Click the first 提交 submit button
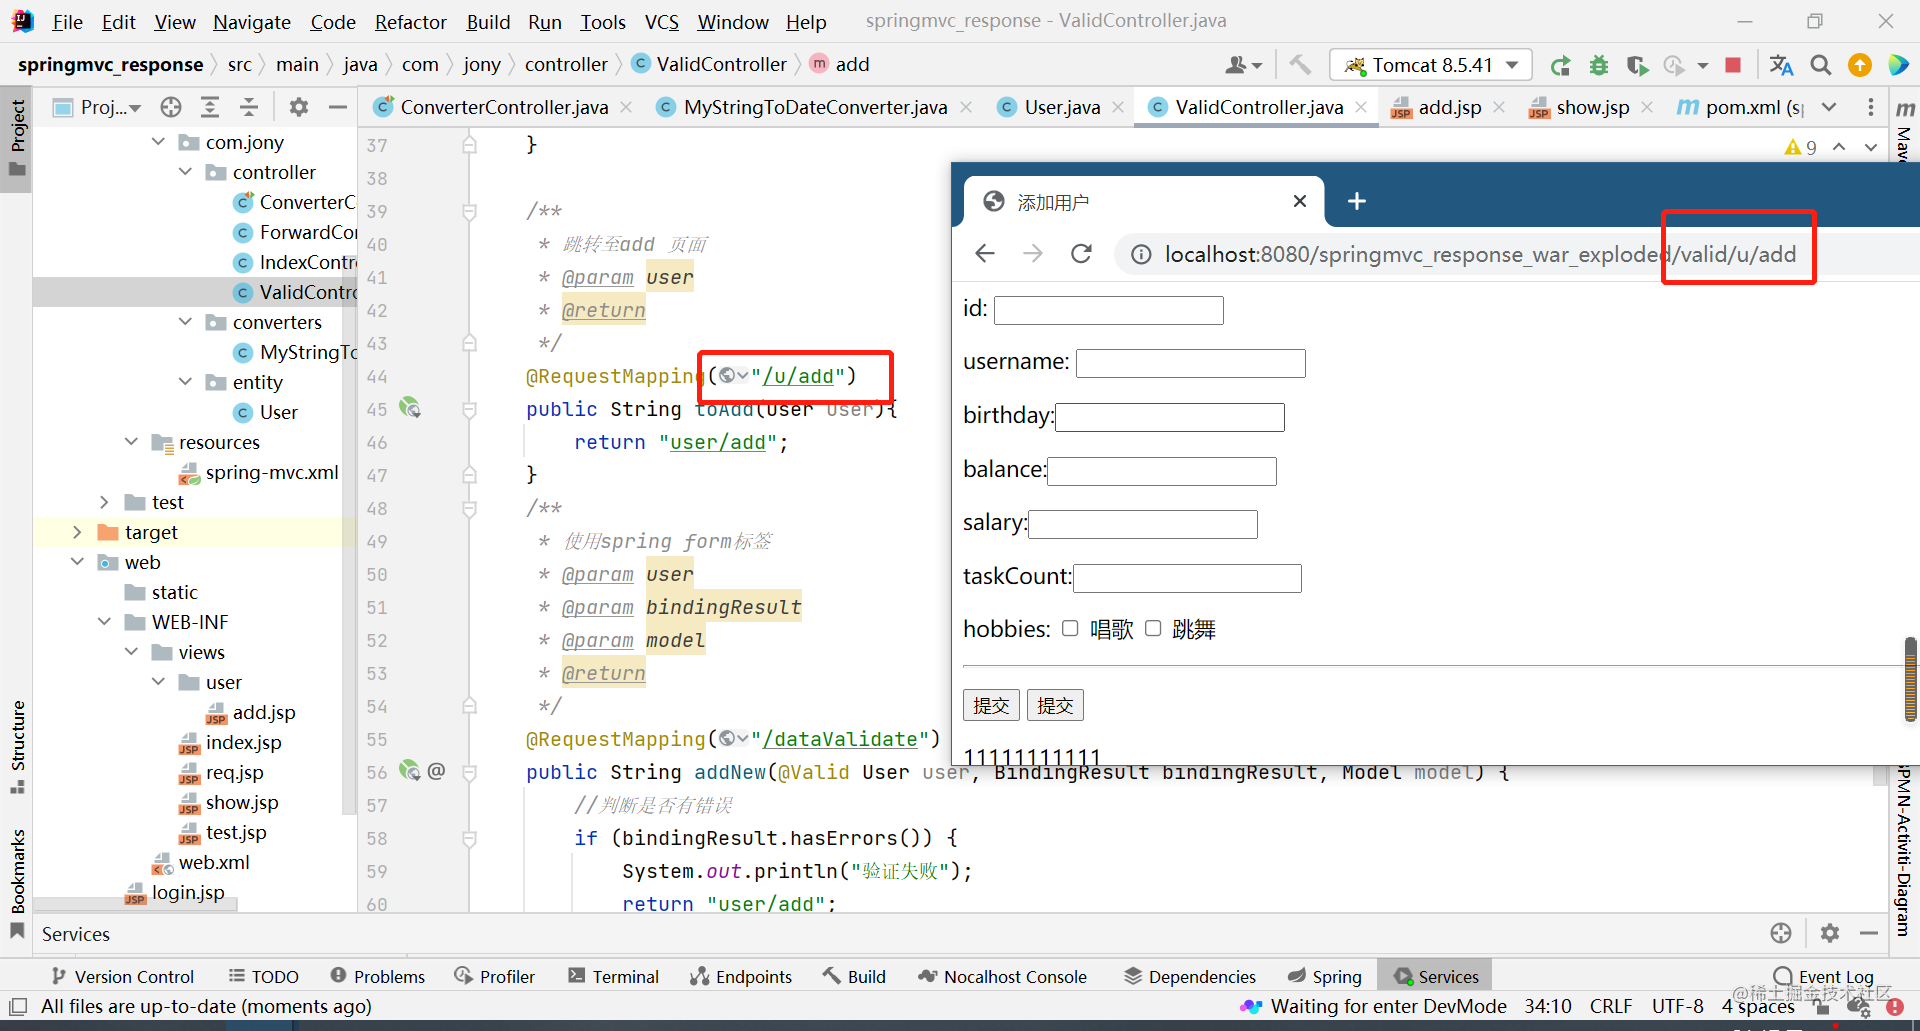Screen dimensions: 1920x1031 991,705
